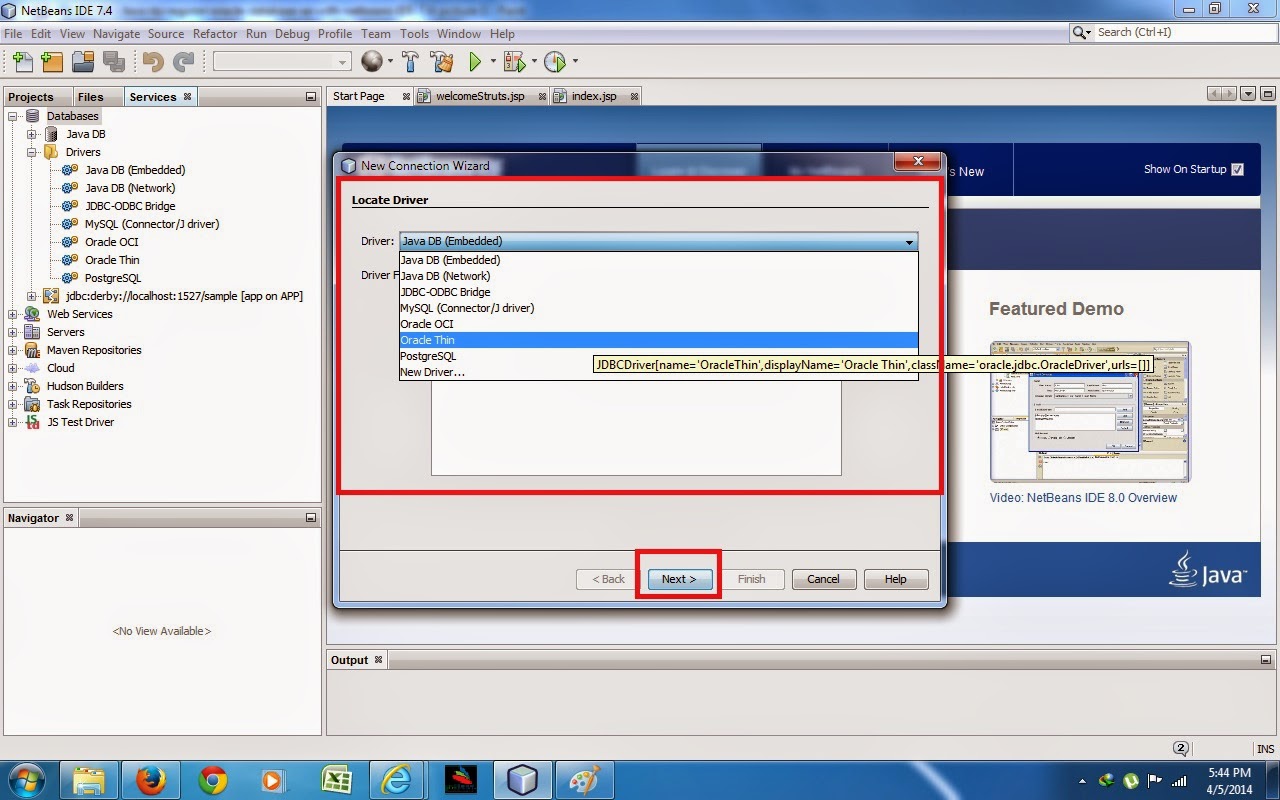Open the Debug Project dropdown arrow
1280x800 pixels.
533,62
